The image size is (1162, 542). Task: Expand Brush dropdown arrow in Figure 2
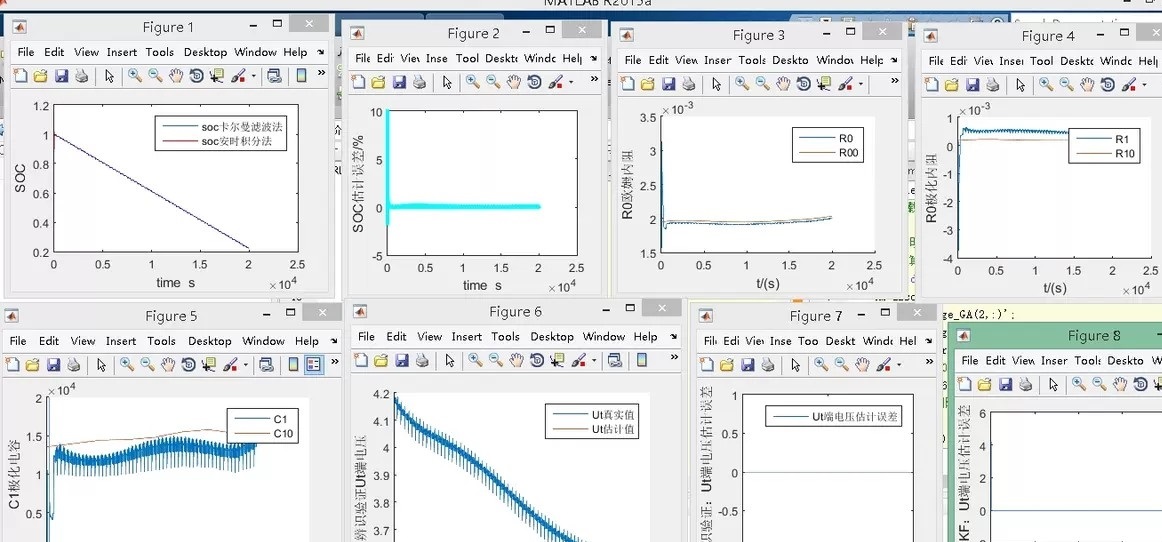coord(571,82)
